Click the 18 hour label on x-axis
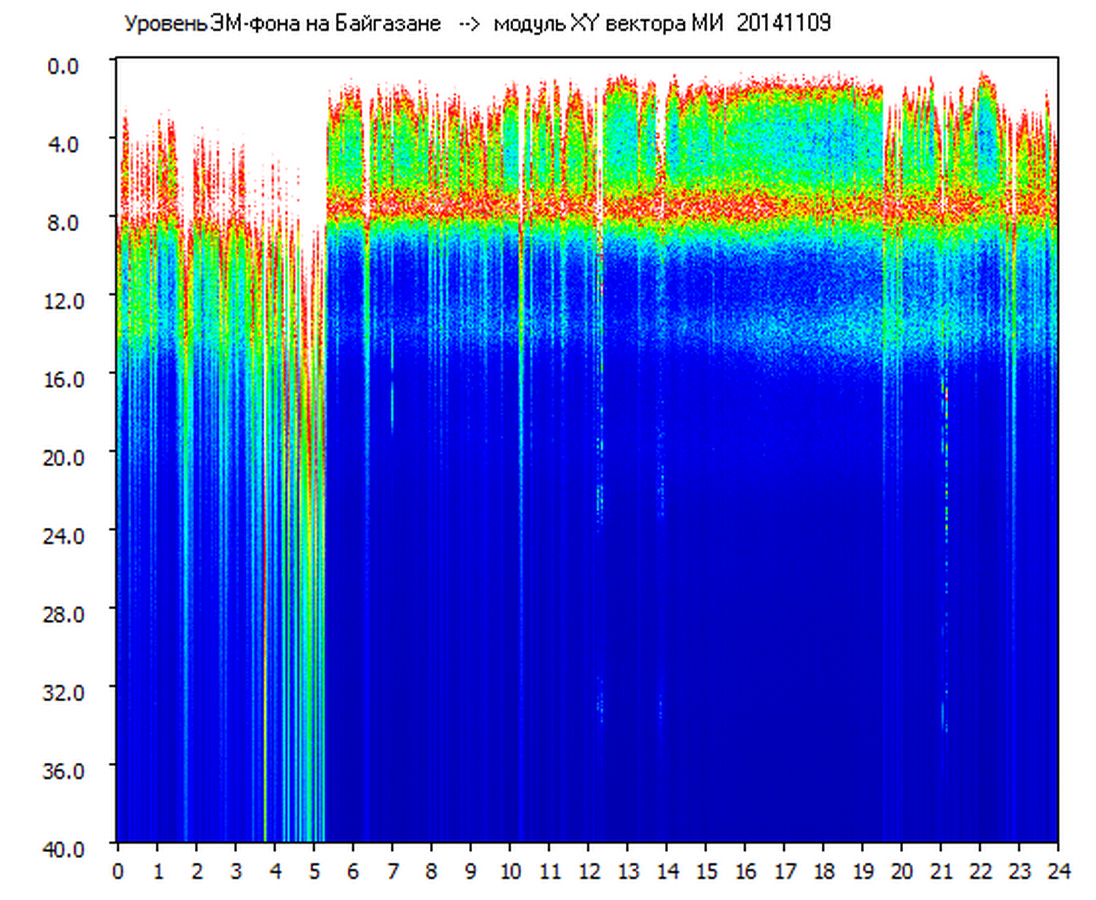Screen dimensions: 1096x900 pos(823,871)
